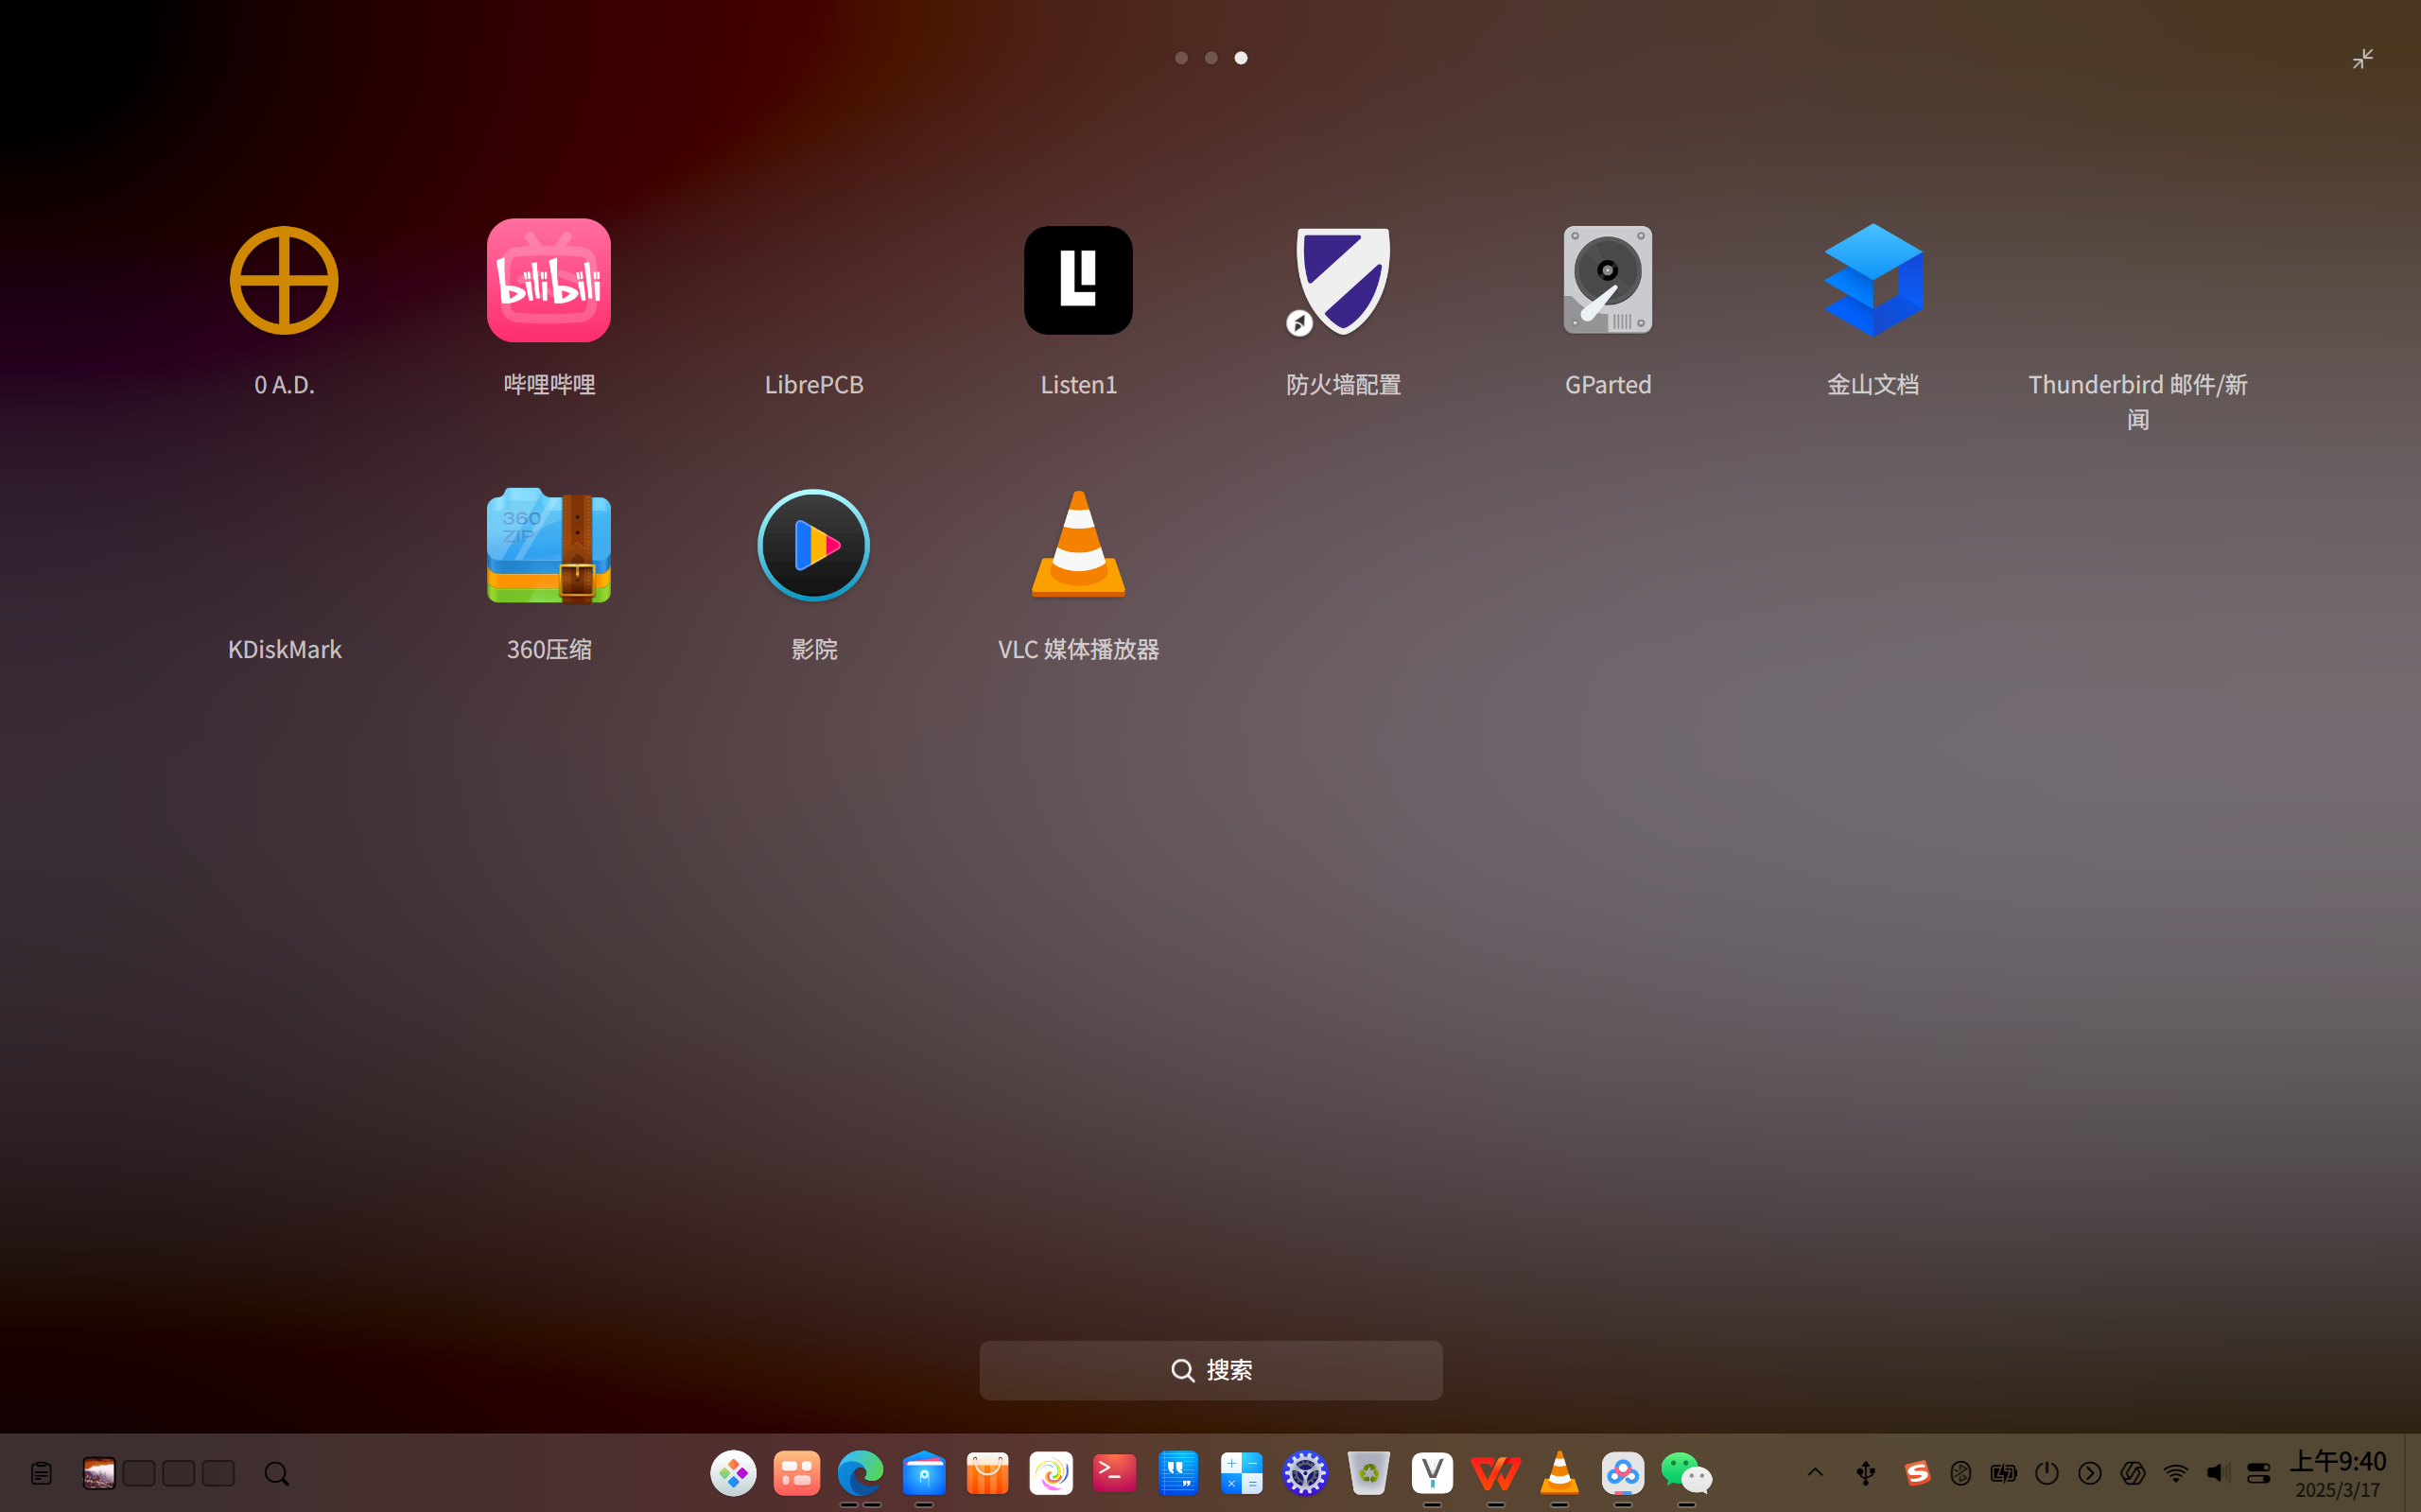Open Wi-Fi network tray menu

tap(2175, 1473)
